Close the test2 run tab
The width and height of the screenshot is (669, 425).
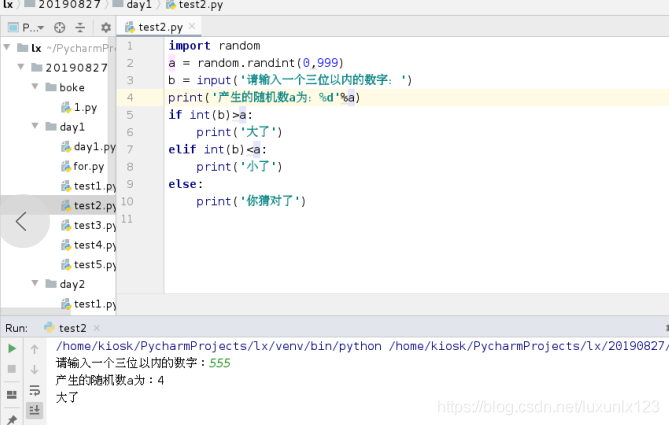click(x=97, y=328)
